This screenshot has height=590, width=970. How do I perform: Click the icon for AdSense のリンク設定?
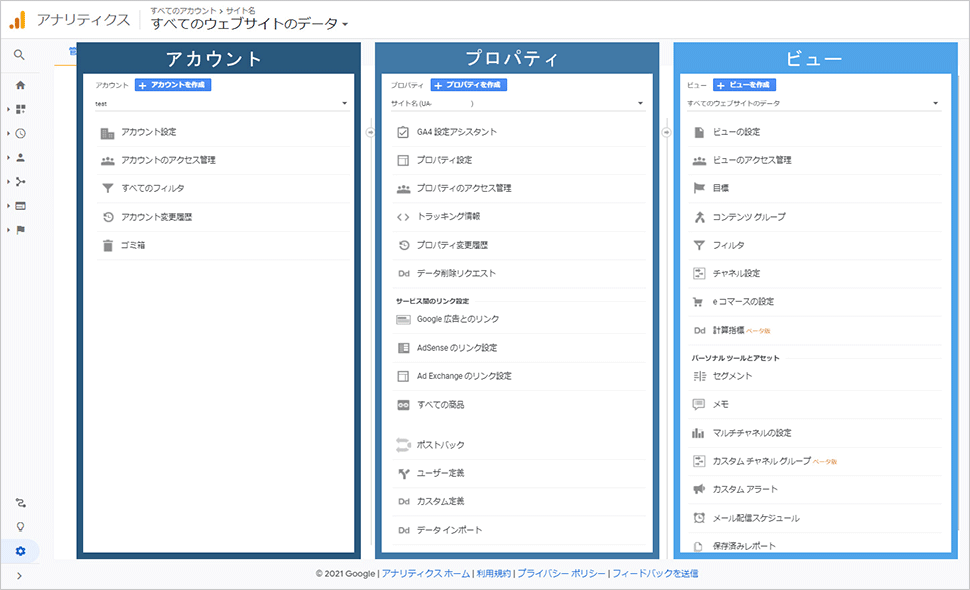[403, 348]
